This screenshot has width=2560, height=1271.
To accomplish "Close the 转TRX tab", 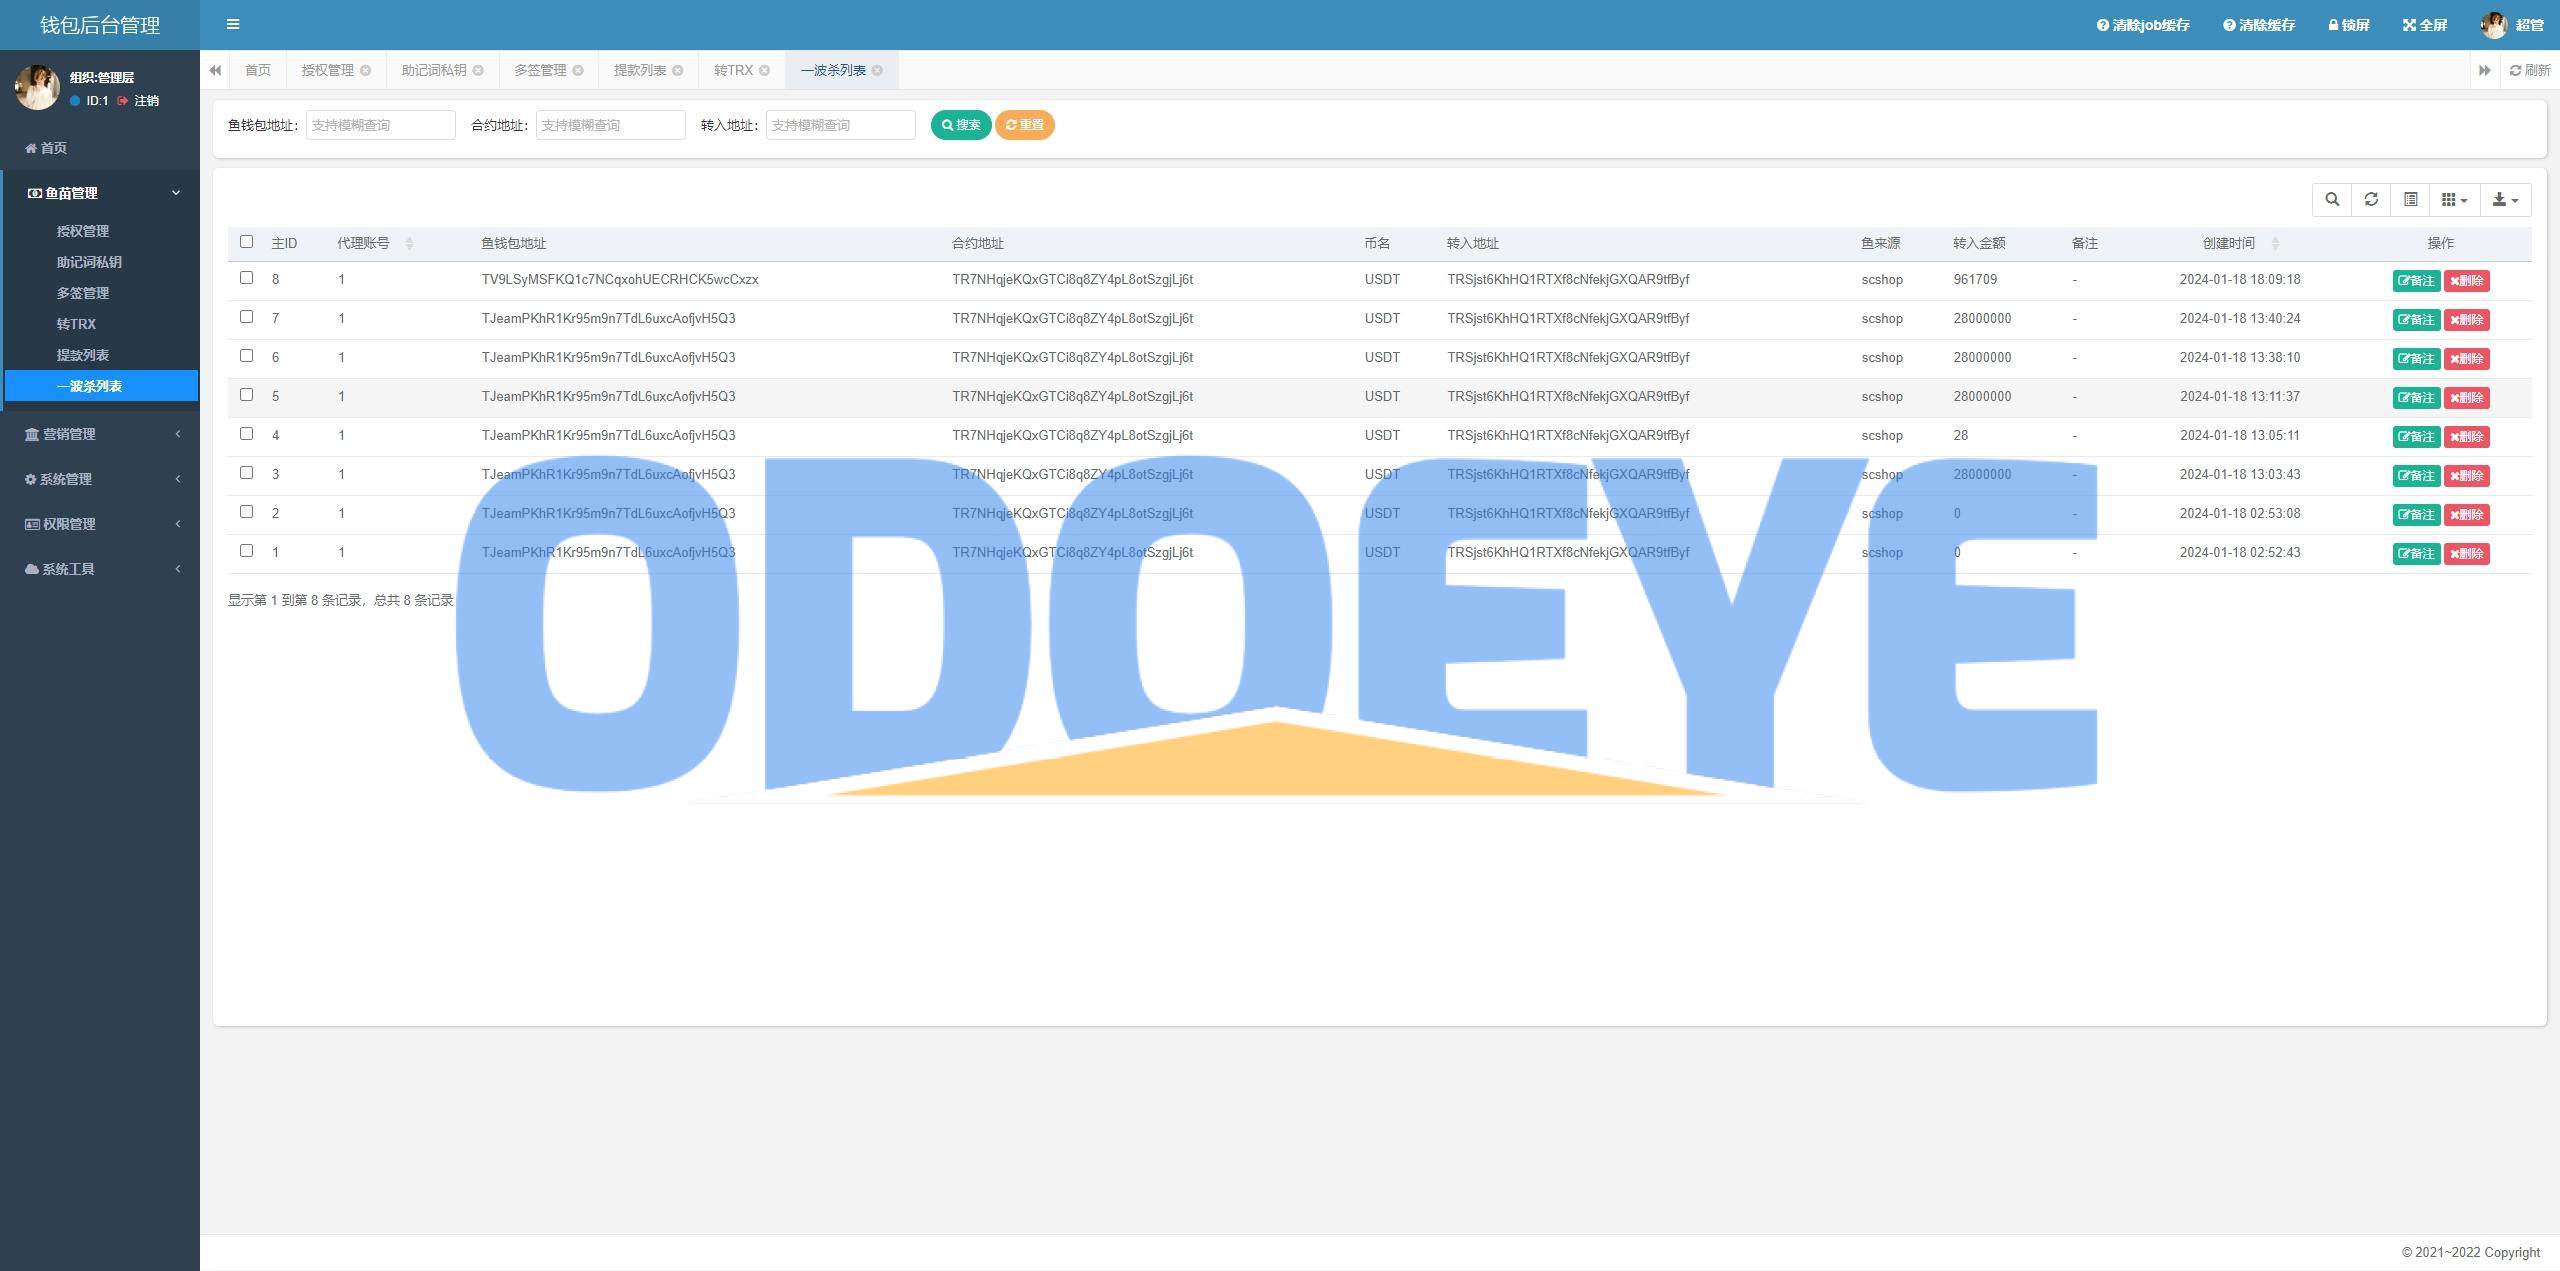I will [x=764, y=70].
